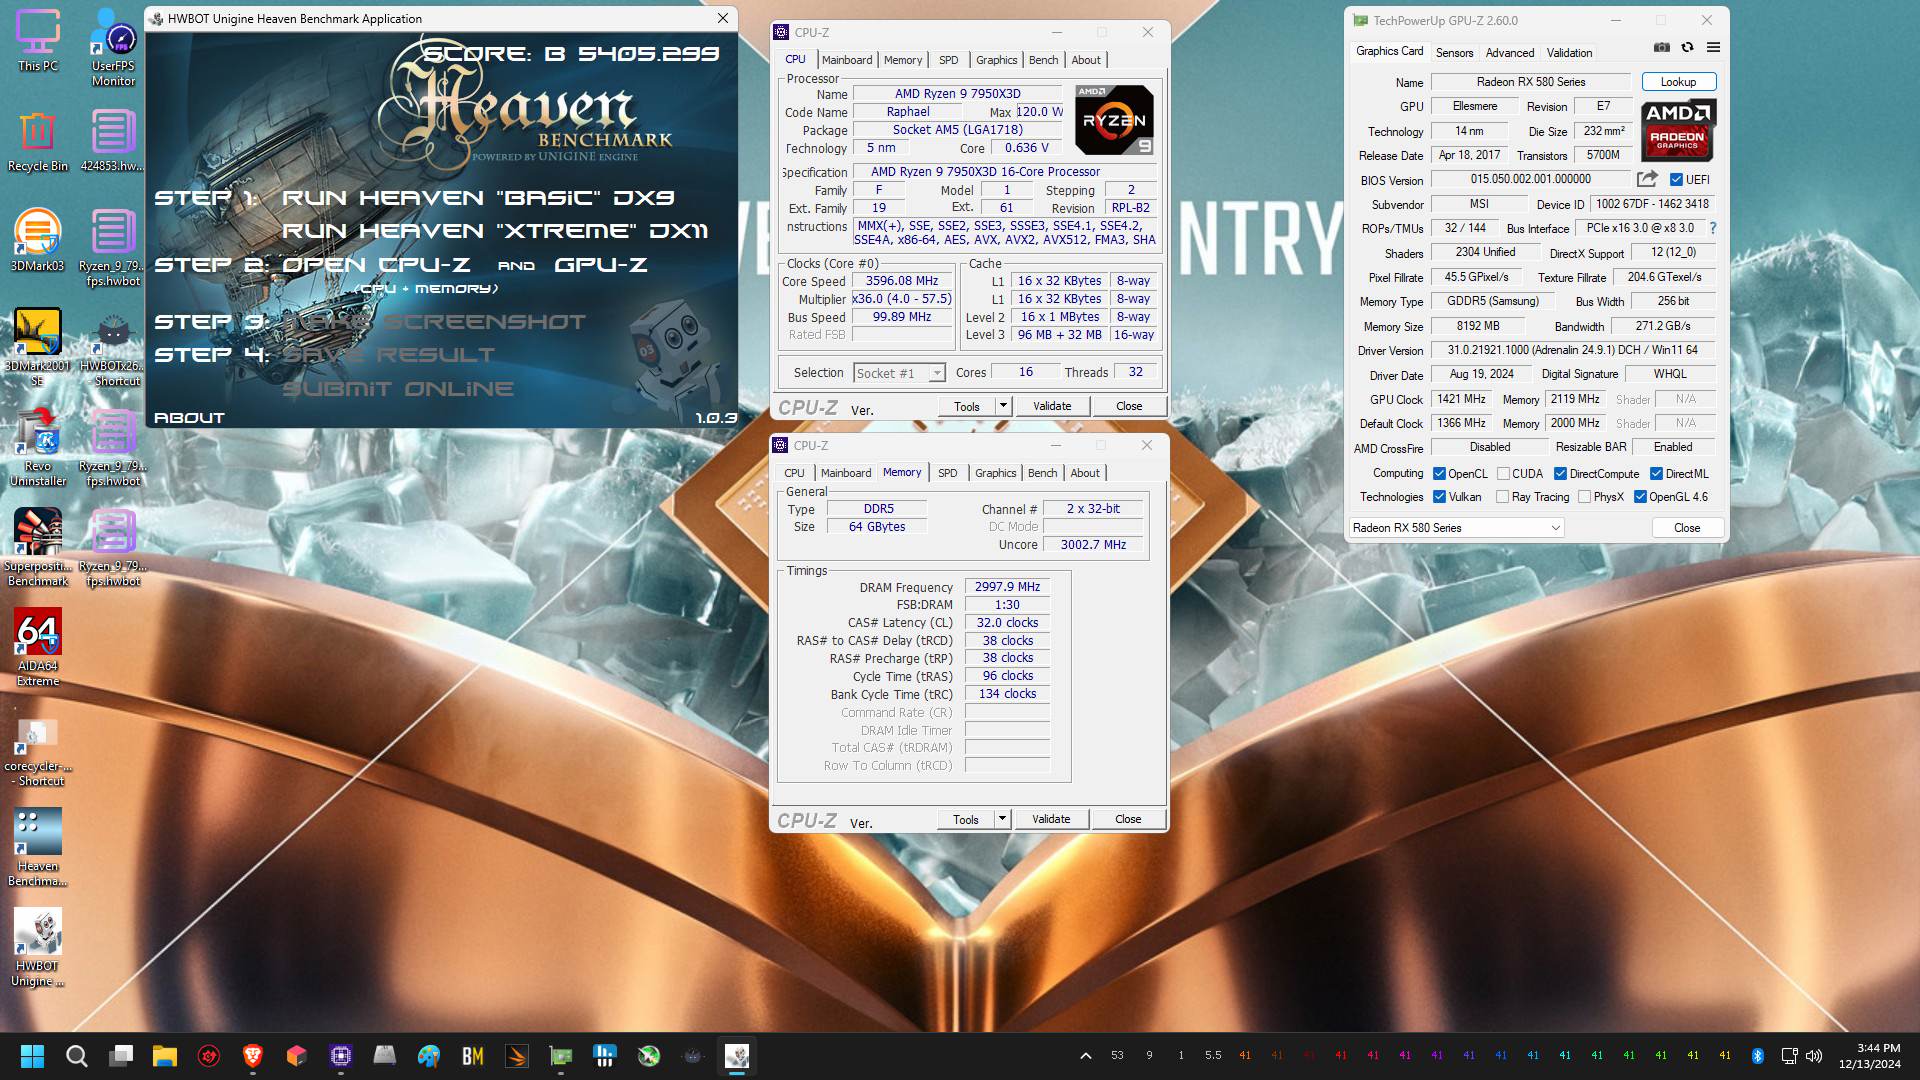Image resolution: width=1920 pixels, height=1080 pixels.
Task: Open the 3DMark2001 SE desktop shortcut
Action: [x=37, y=348]
